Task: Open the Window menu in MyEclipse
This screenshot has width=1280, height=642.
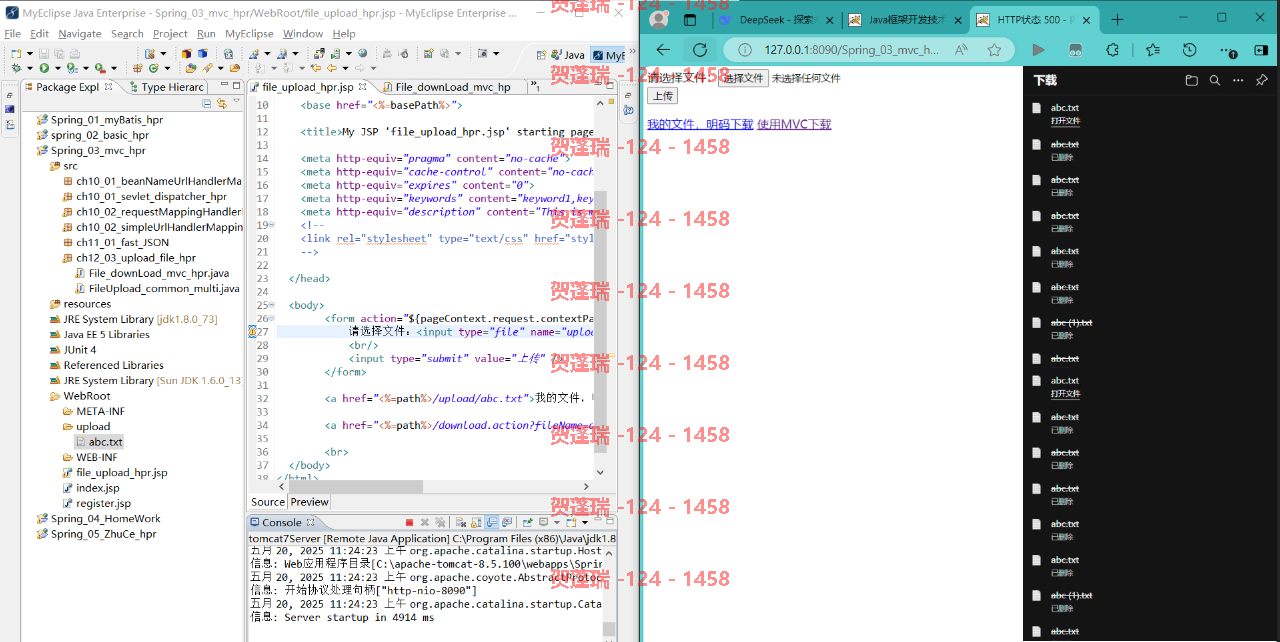Action: pos(302,33)
